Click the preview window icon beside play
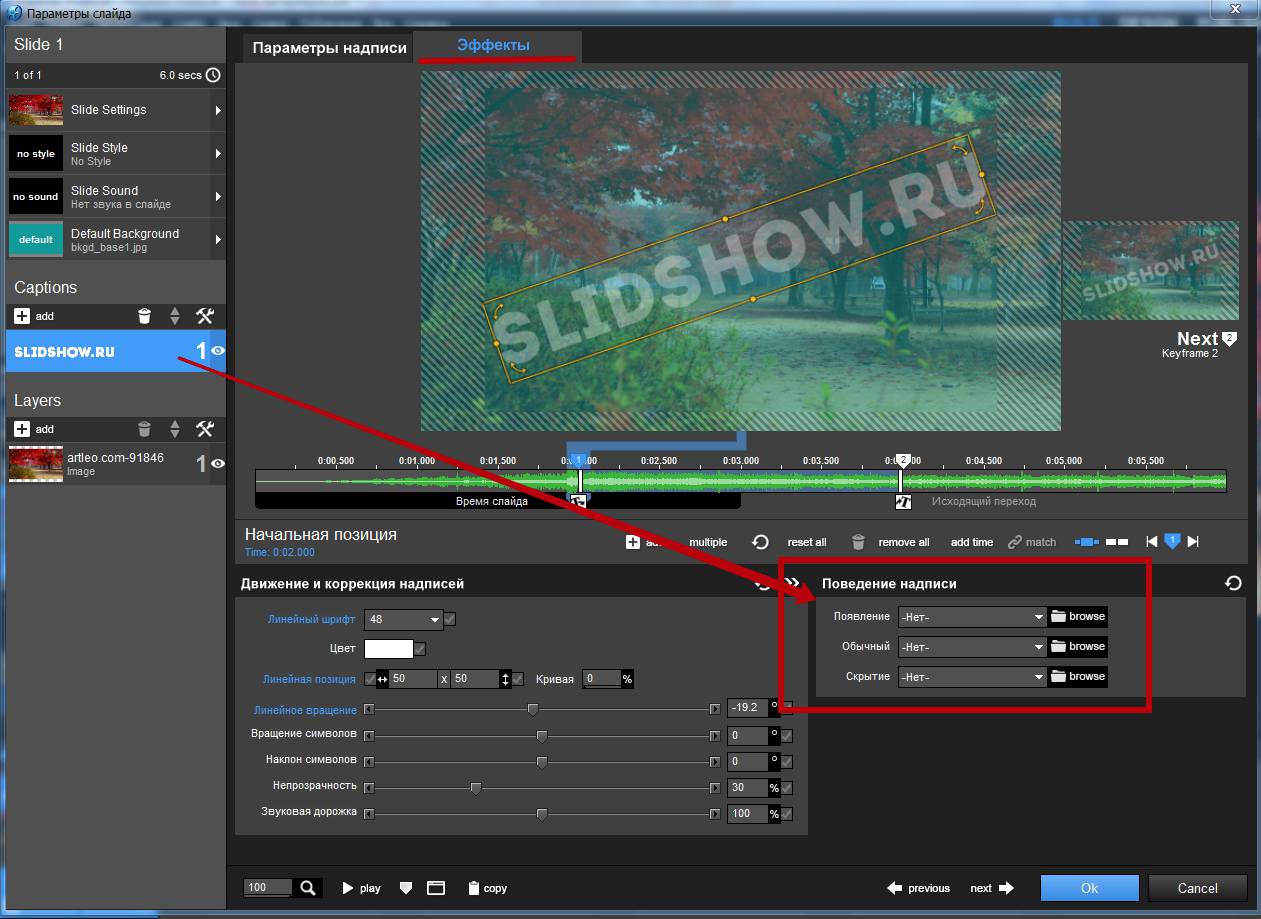 [x=435, y=888]
